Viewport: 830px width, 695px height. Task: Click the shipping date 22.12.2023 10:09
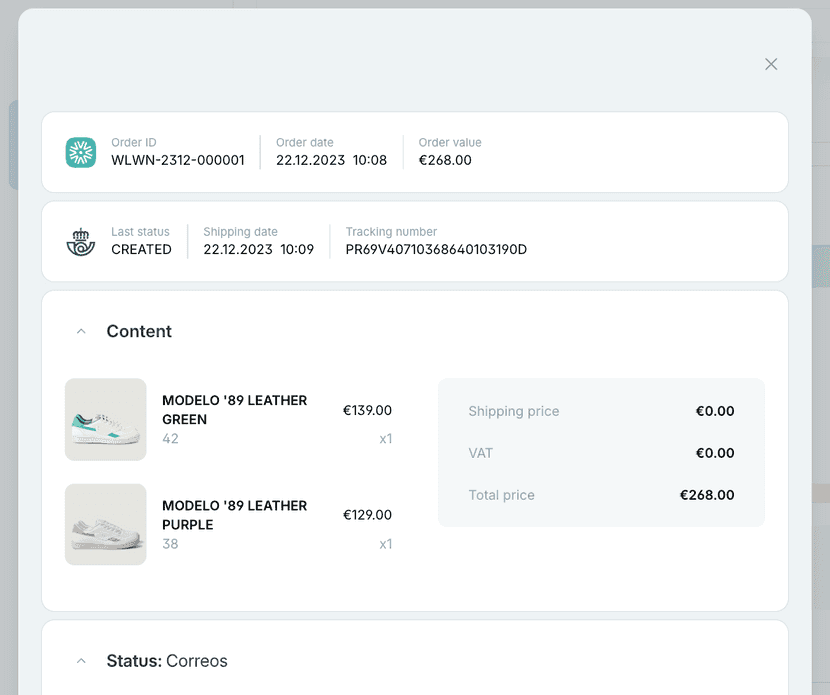pos(258,250)
